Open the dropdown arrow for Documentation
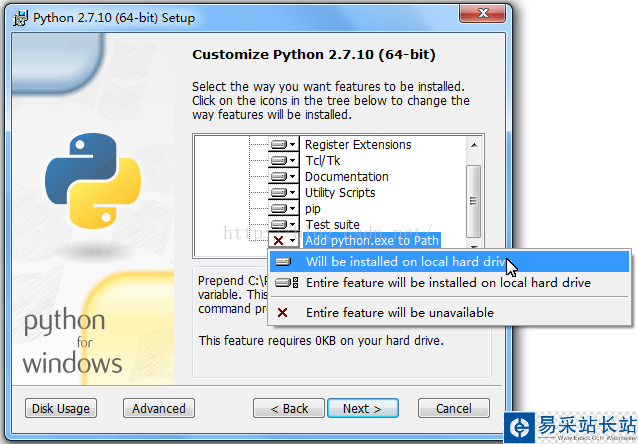 [x=293, y=177]
